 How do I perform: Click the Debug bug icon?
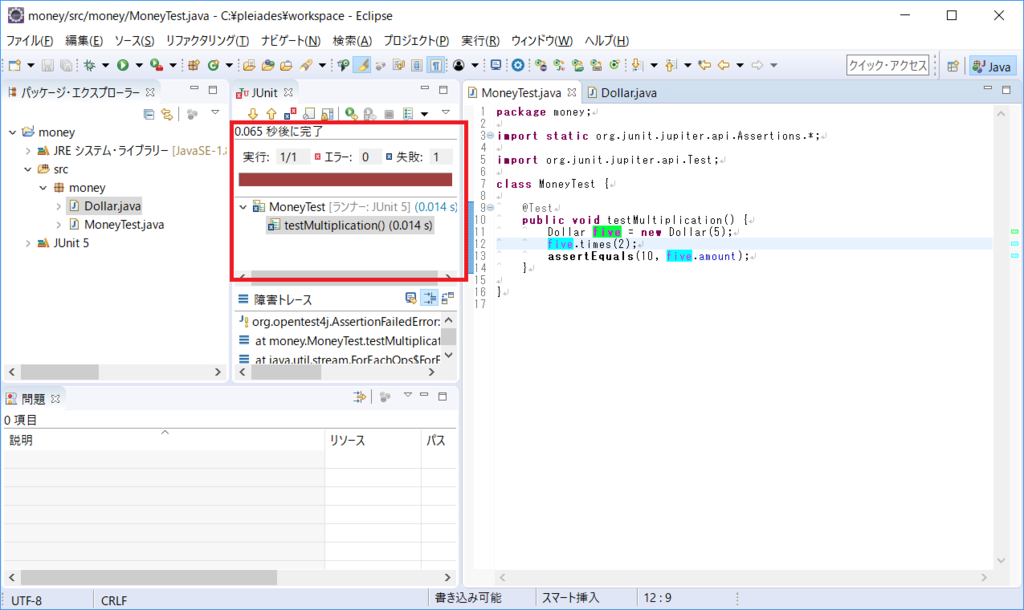[x=89, y=65]
